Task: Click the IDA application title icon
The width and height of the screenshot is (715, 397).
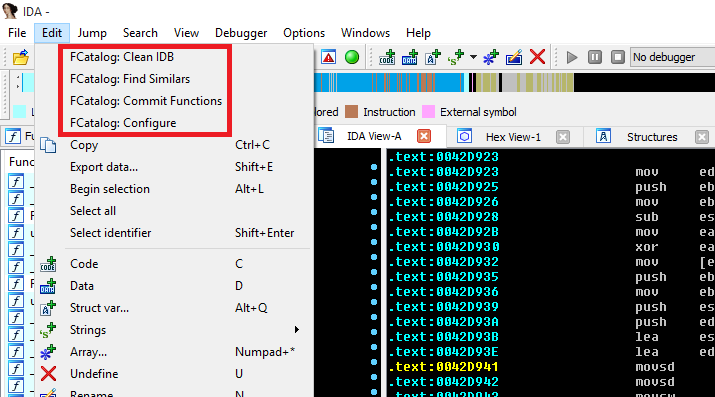Action: pos(10,10)
